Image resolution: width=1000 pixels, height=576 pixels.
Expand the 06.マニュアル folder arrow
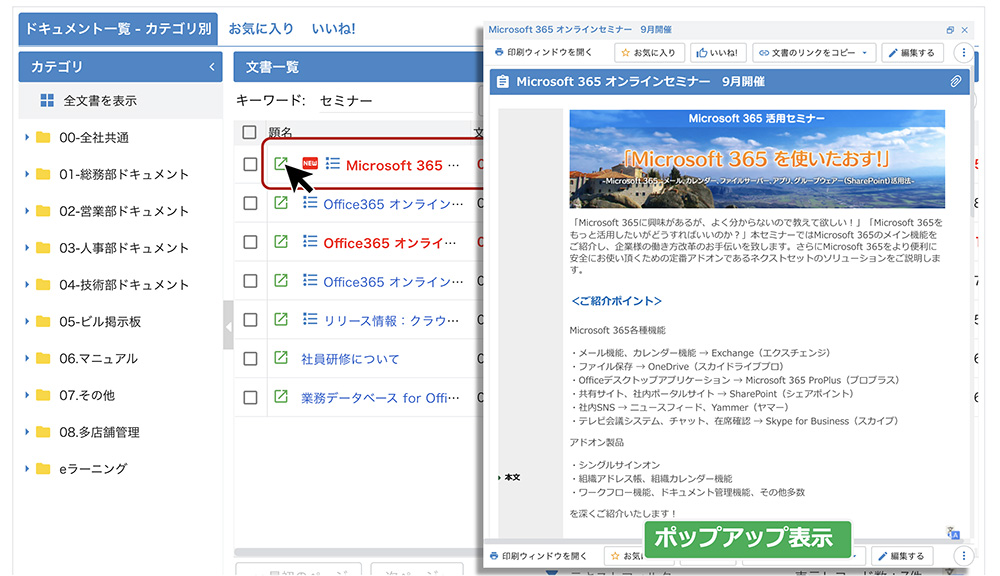click(x=27, y=358)
